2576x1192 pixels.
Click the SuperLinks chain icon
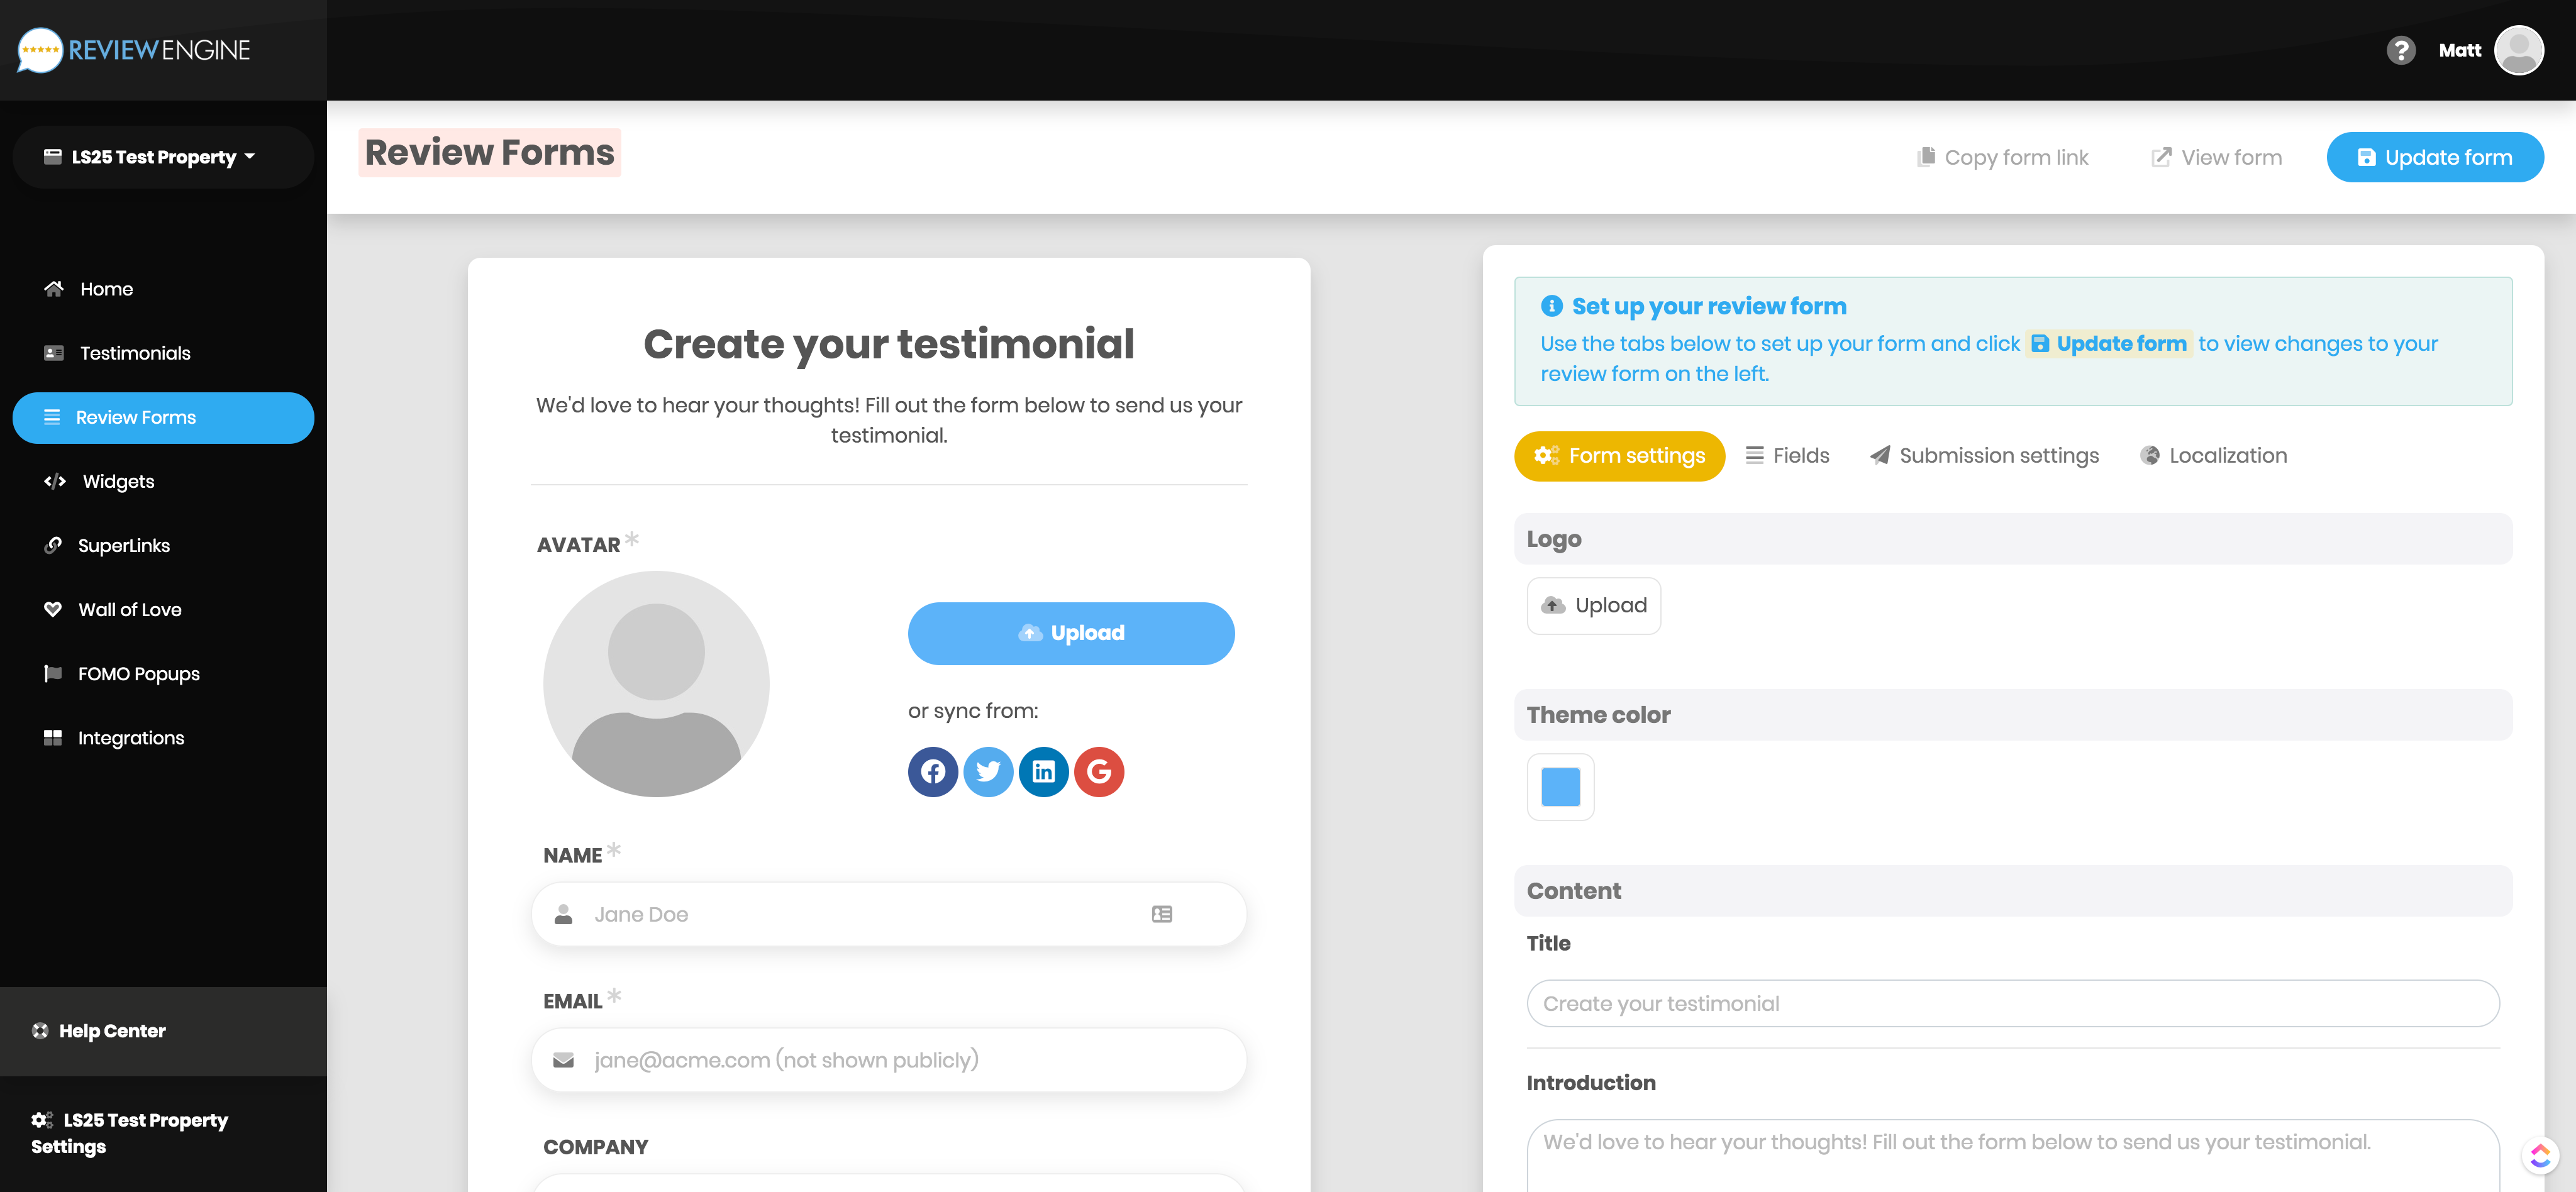pyautogui.click(x=53, y=545)
